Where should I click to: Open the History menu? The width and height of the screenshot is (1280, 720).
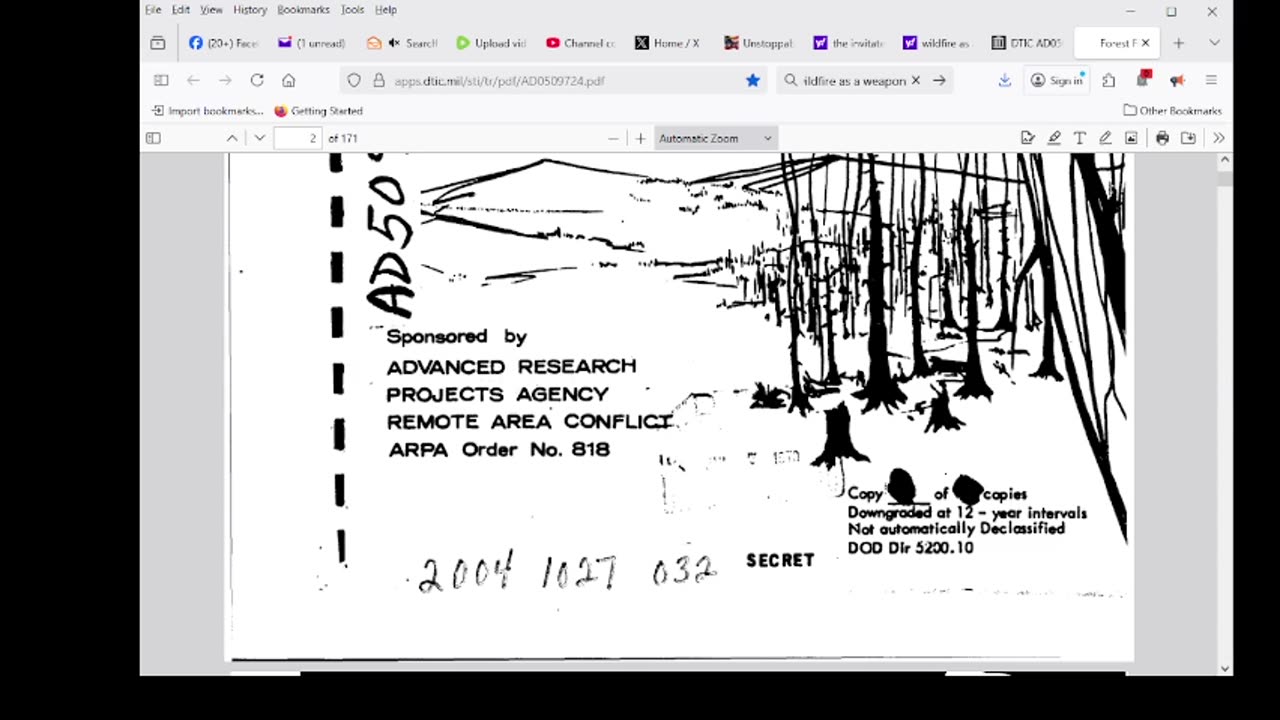point(250,10)
